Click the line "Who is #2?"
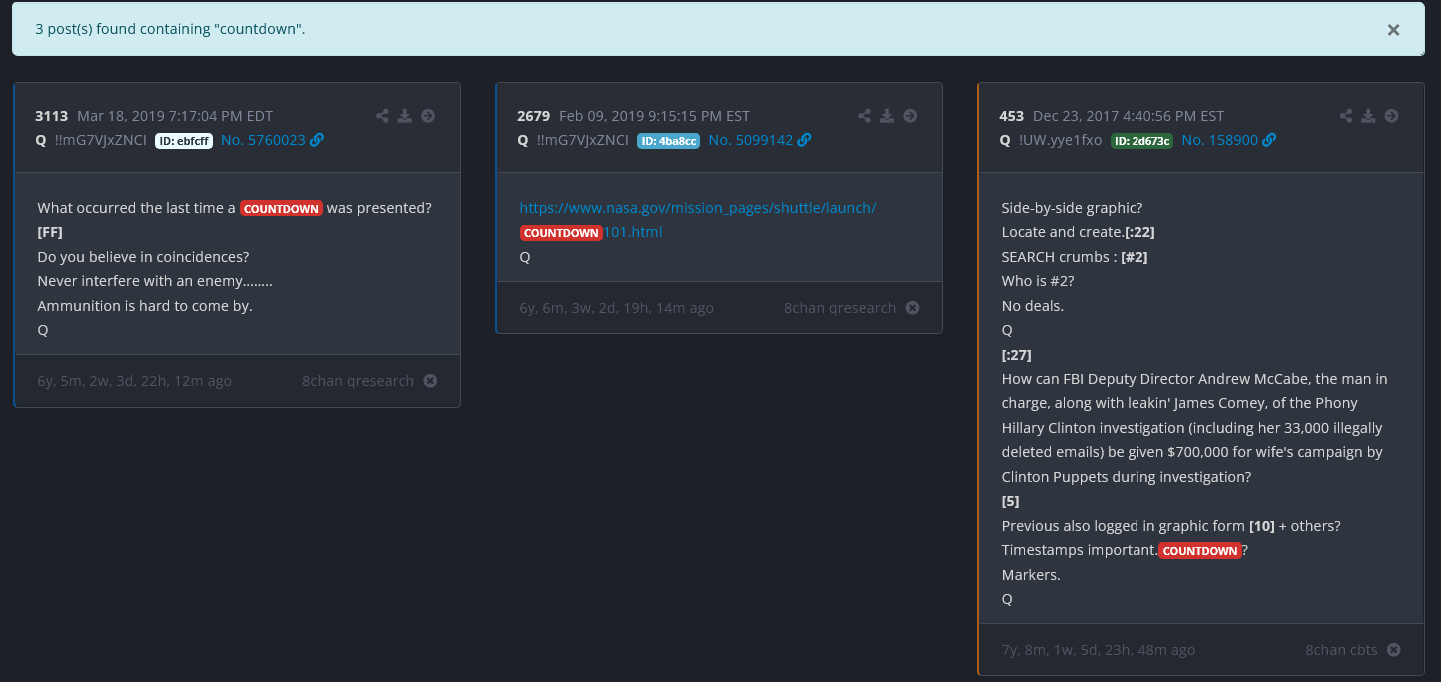1442x682 pixels. pos(1038,282)
